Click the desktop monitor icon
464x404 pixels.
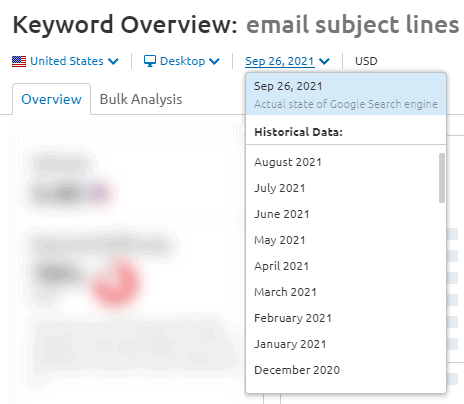coord(150,61)
